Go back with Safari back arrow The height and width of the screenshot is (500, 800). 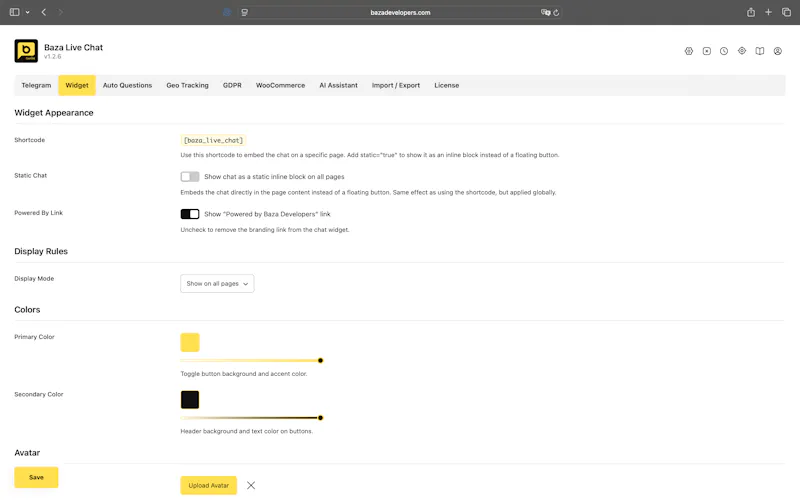point(44,12)
